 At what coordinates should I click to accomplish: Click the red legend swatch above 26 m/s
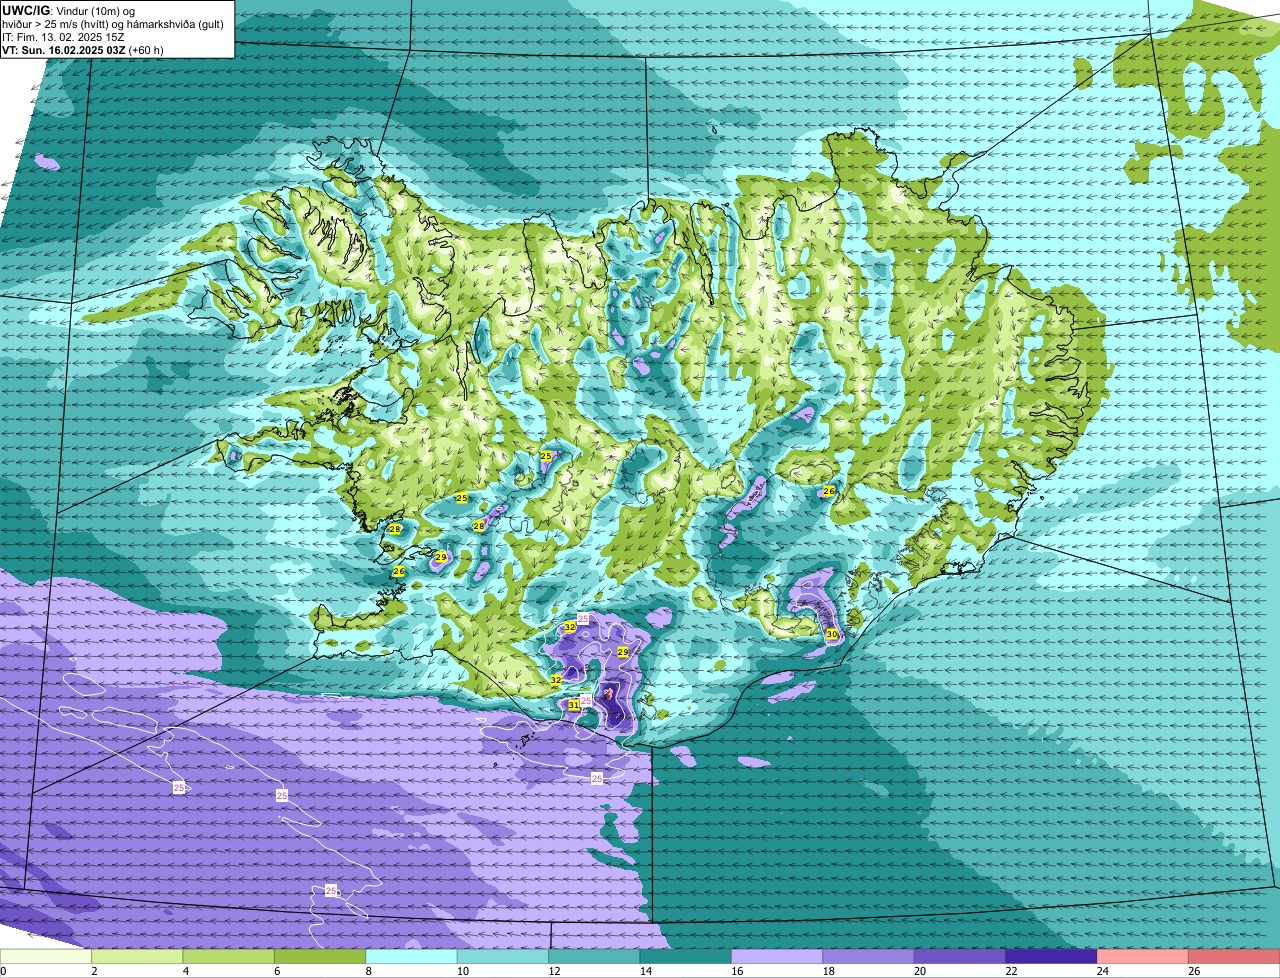tap(1234, 957)
